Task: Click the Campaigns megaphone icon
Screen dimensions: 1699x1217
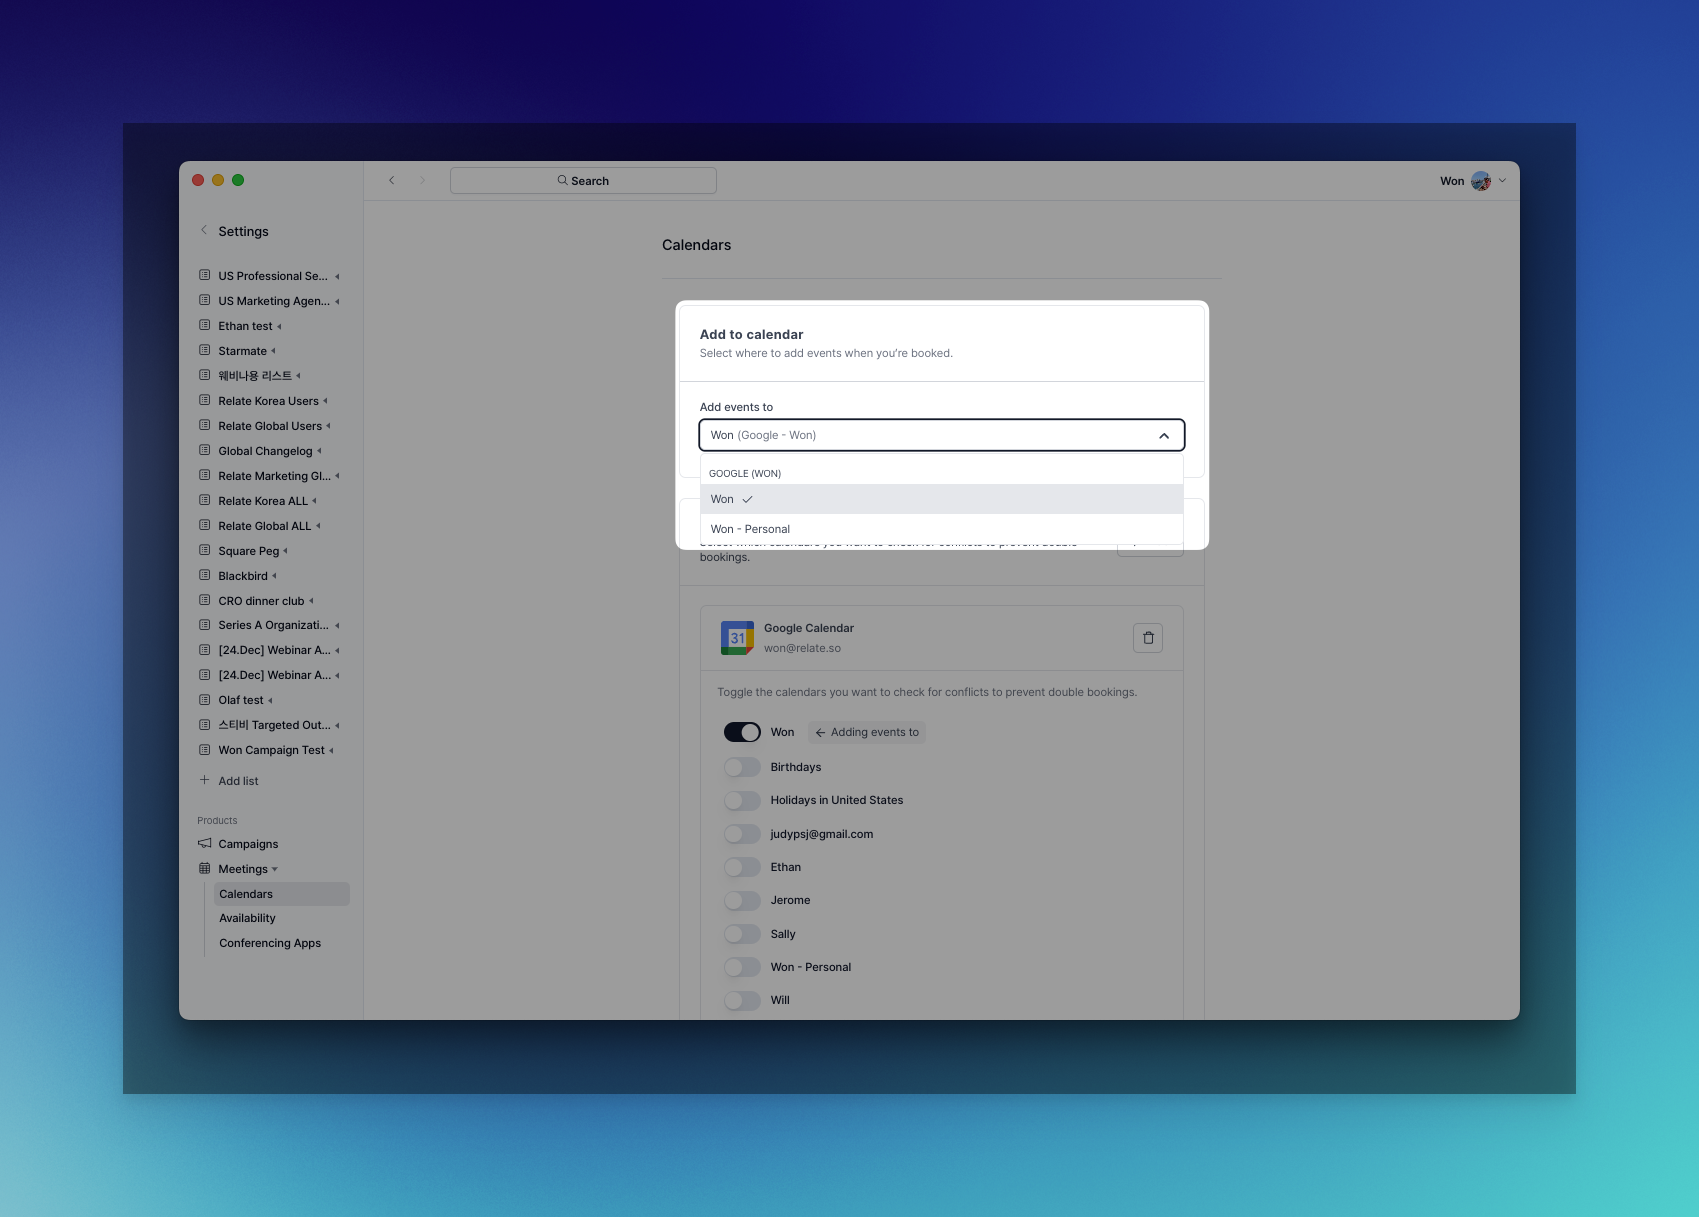Action: (x=204, y=843)
